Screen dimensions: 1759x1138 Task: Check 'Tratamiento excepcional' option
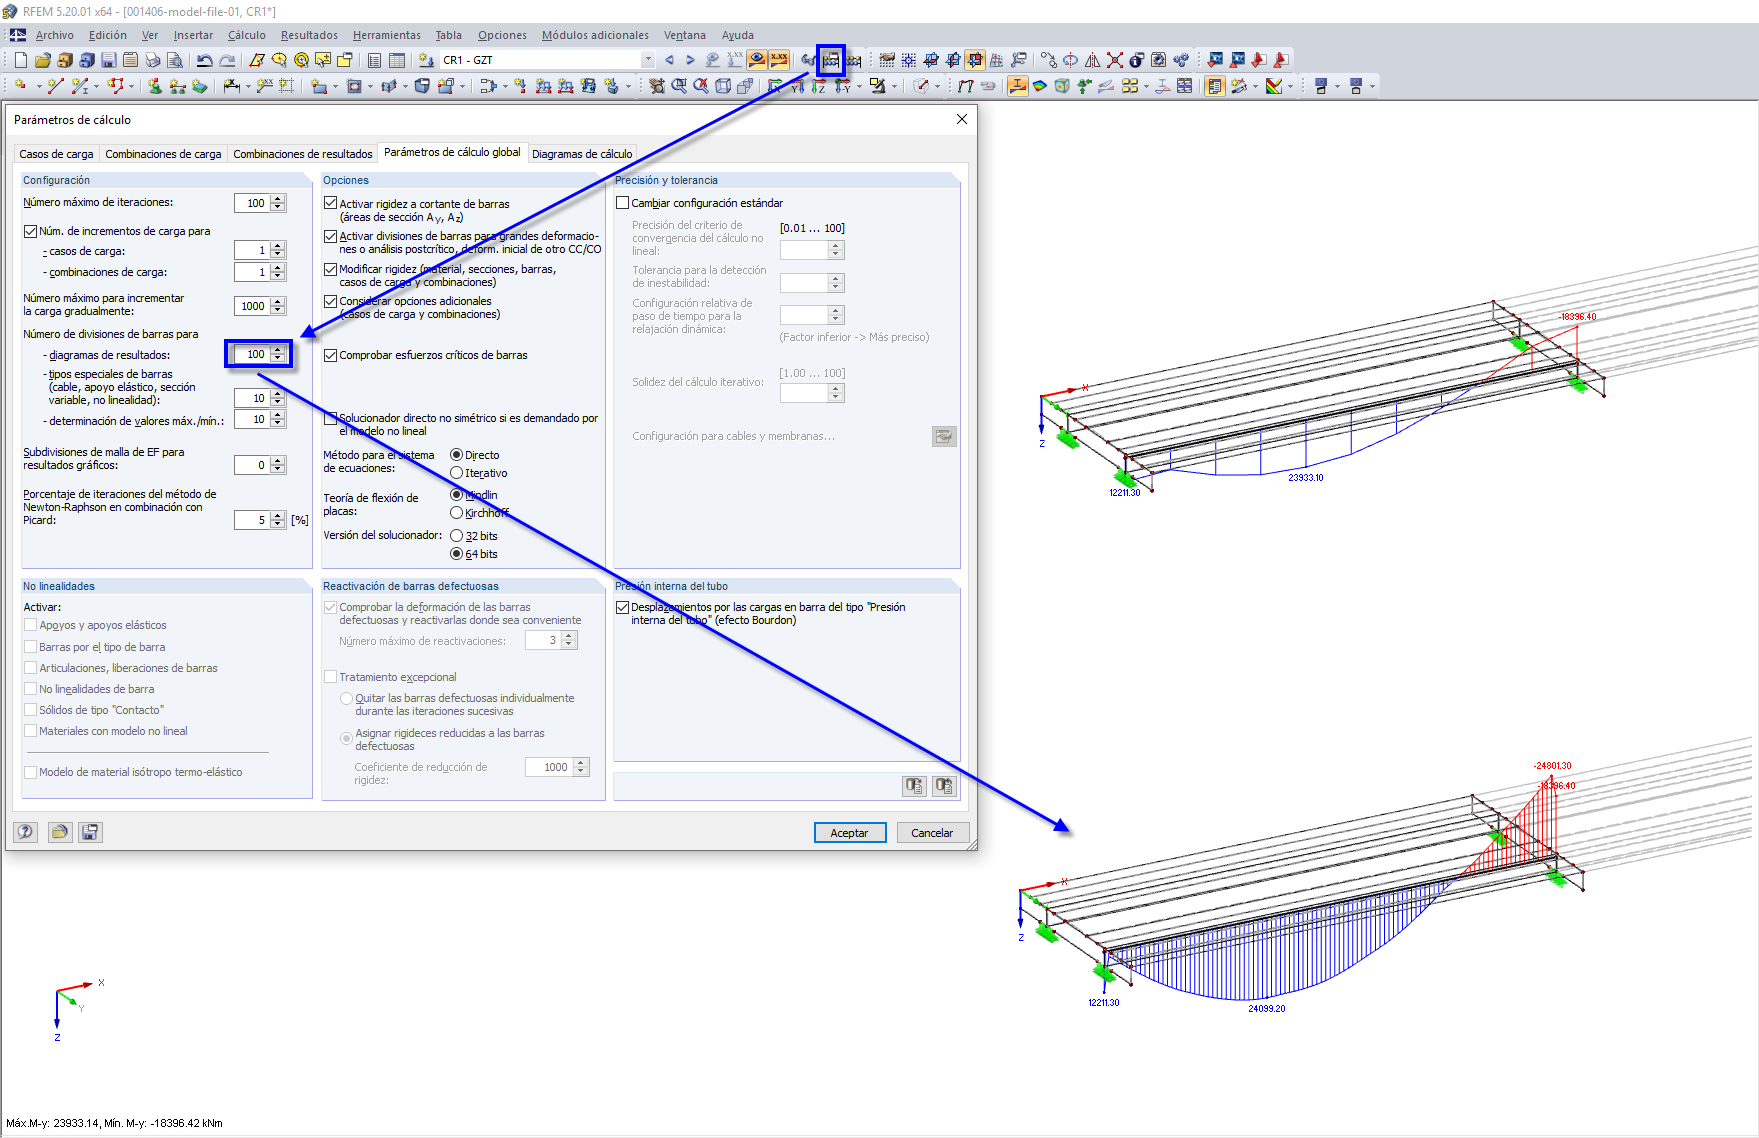[330, 677]
